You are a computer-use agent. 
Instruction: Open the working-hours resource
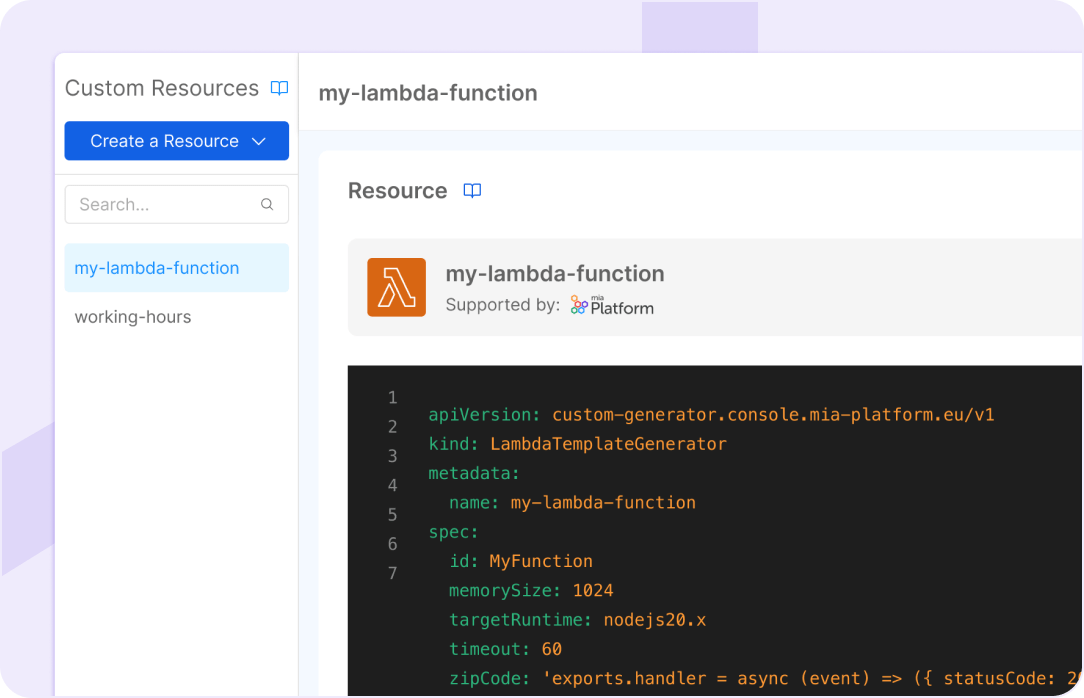coord(133,317)
